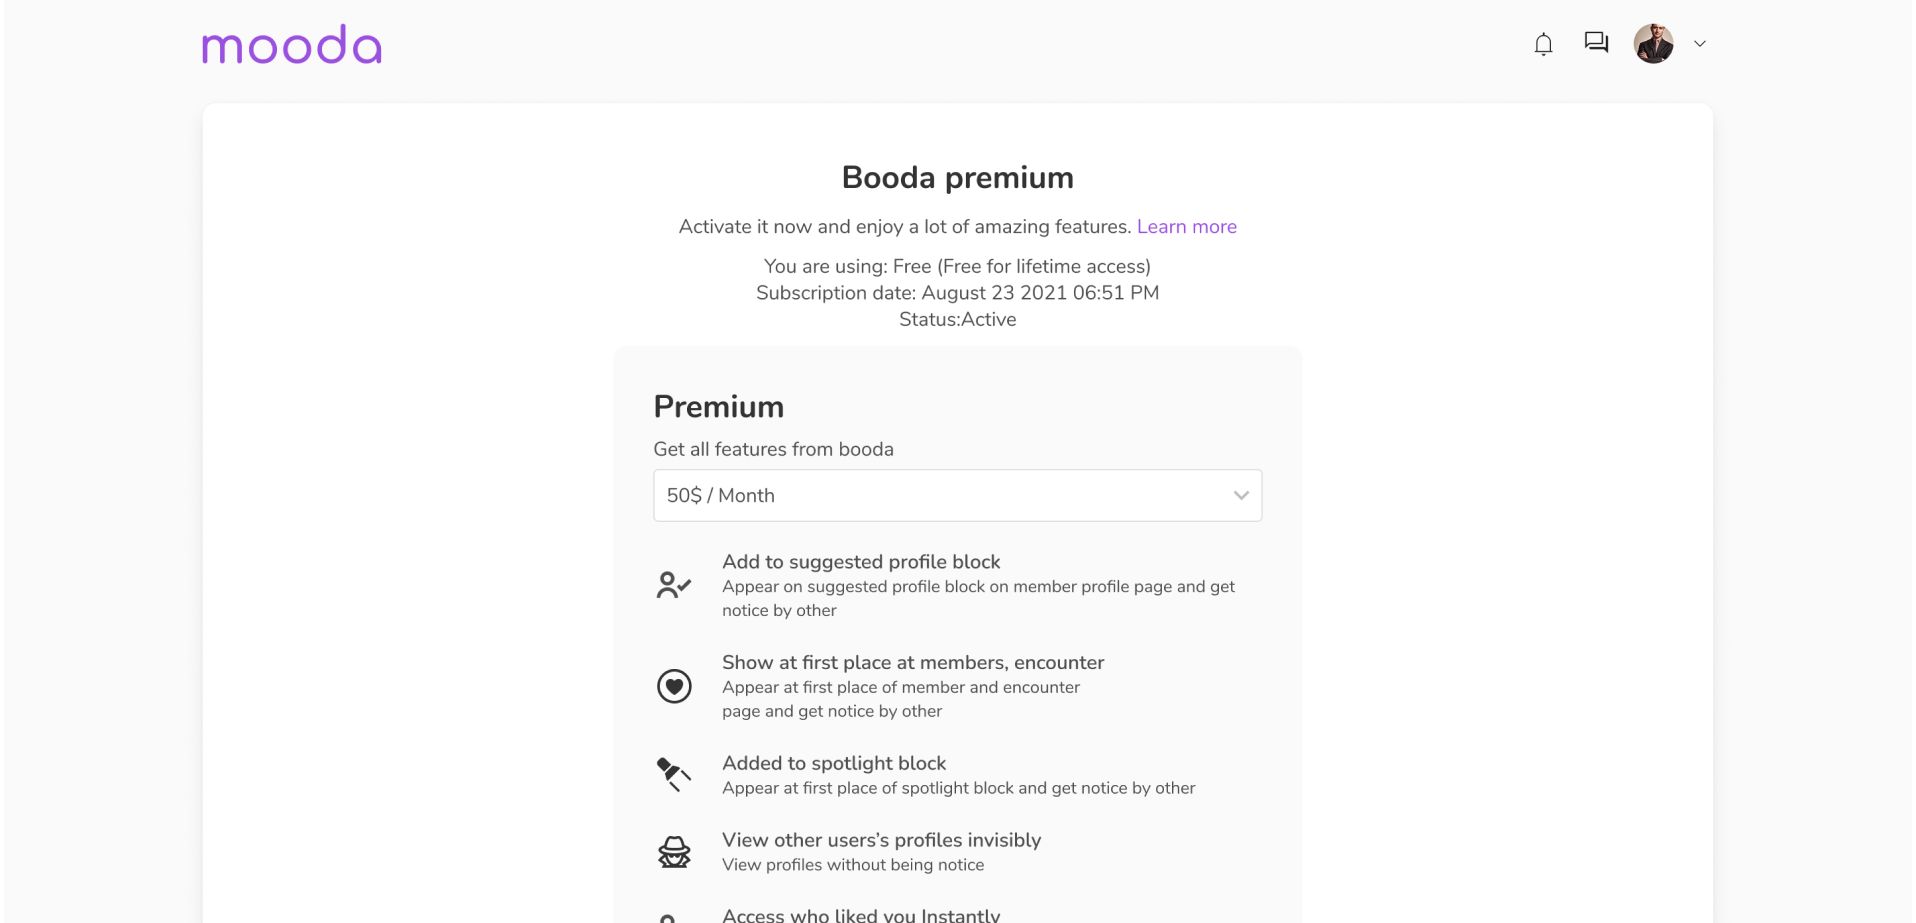Open the notifications bell
This screenshot has width=1916, height=923.
point(1543,44)
